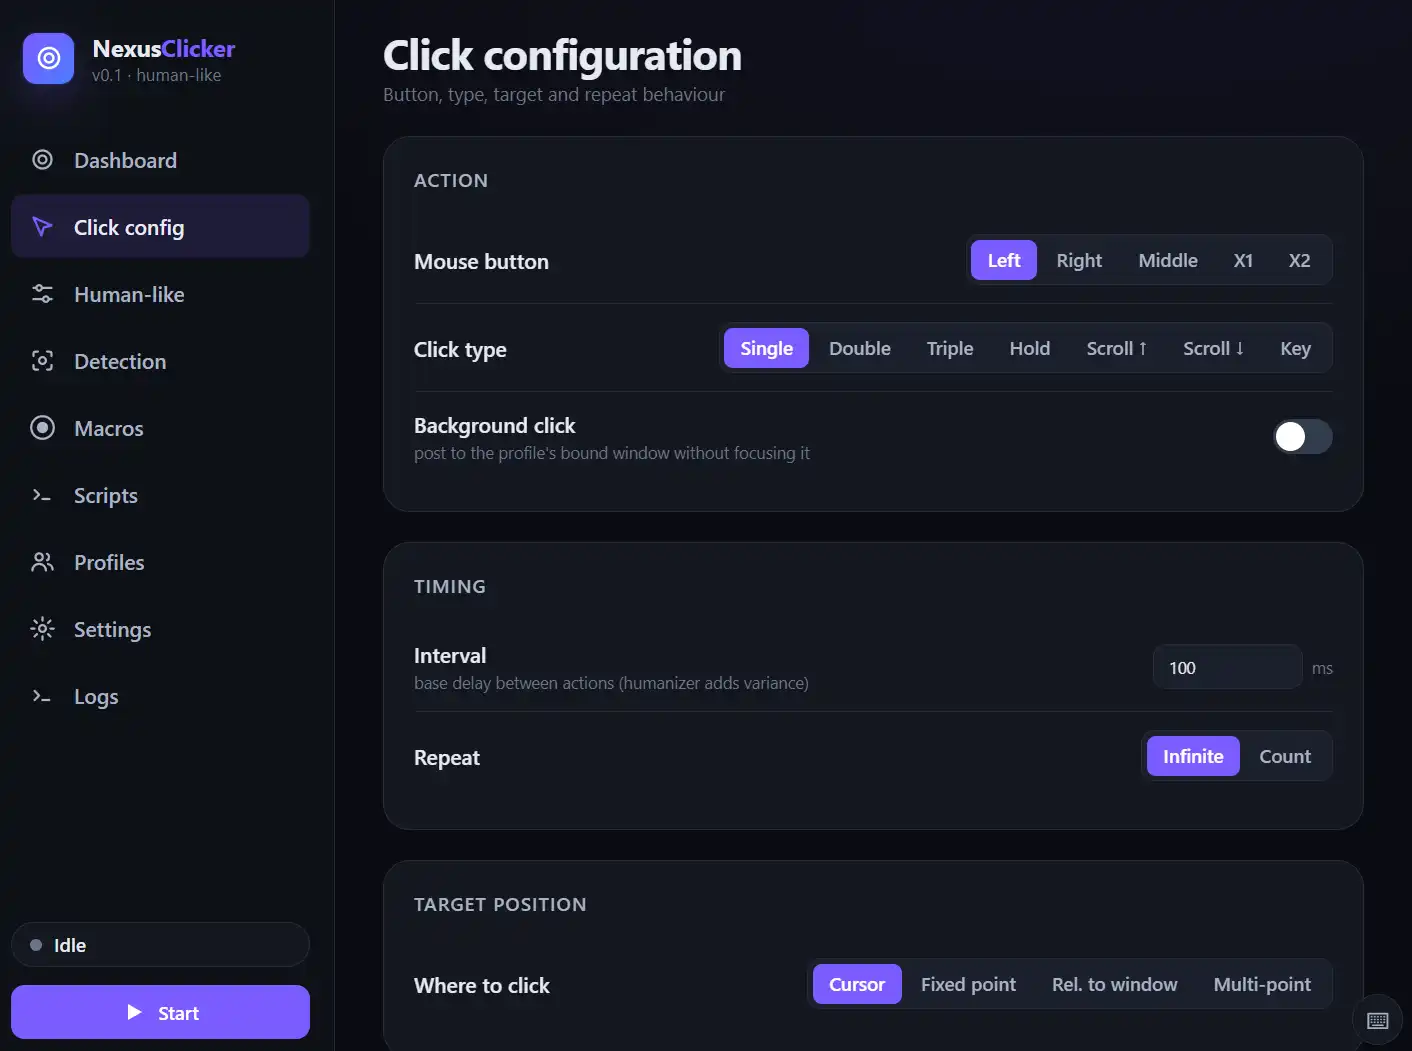Go to the Detection section
1412x1051 pixels.
tap(160, 361)
